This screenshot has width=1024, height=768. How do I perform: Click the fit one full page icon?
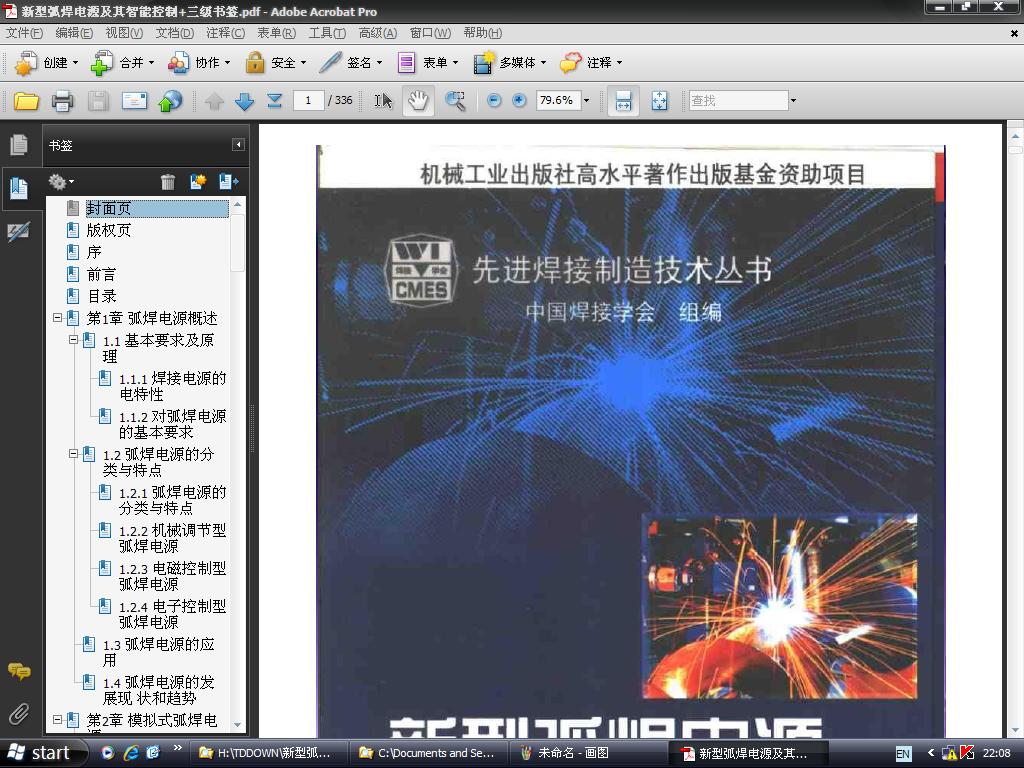(660, 101)
